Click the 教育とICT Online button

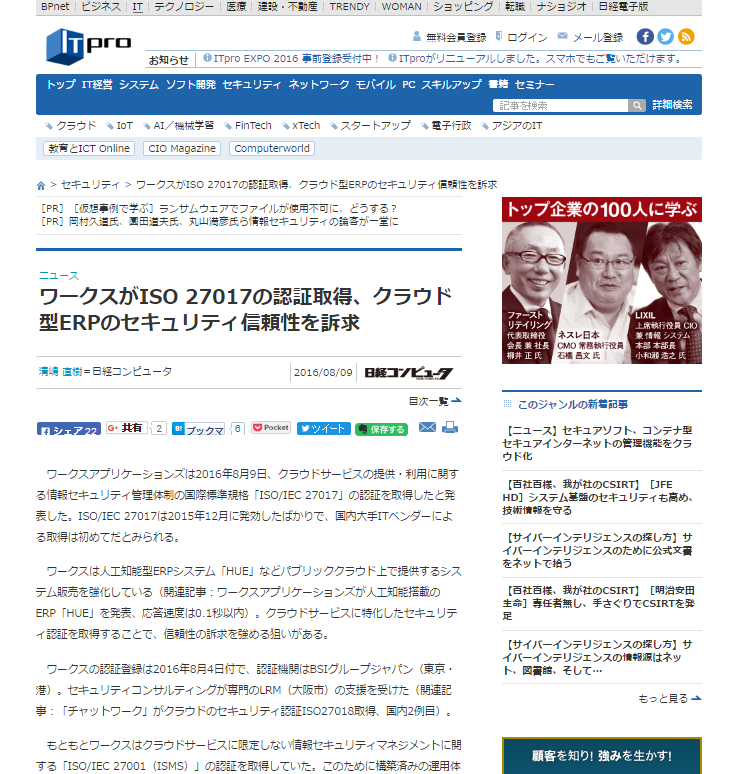[89, 148]
